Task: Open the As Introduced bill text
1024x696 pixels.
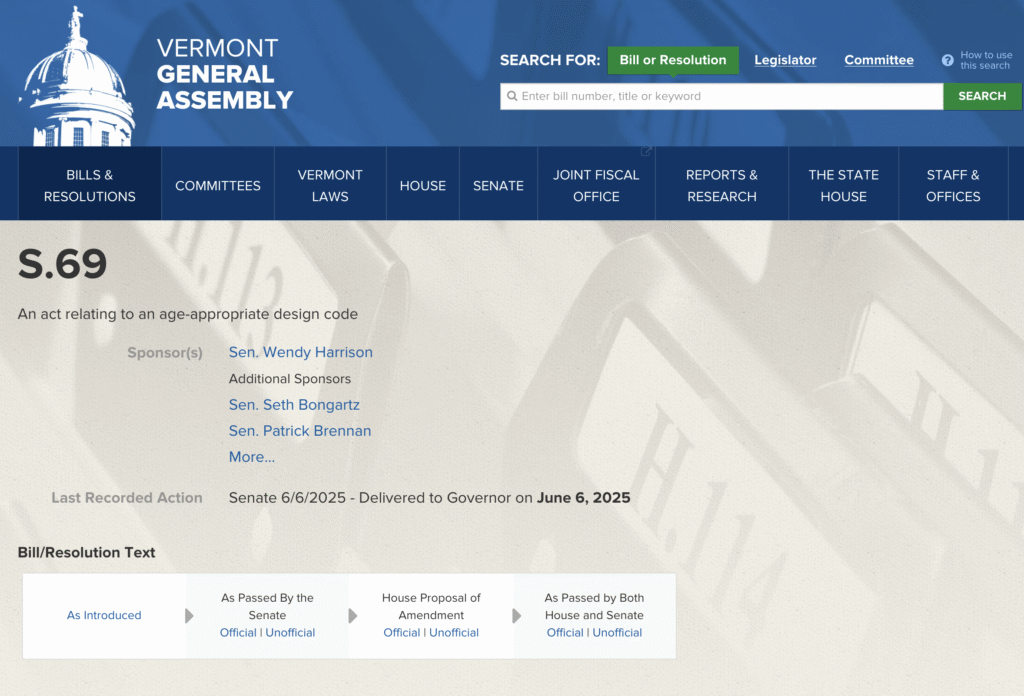Action: click(104, 615)
